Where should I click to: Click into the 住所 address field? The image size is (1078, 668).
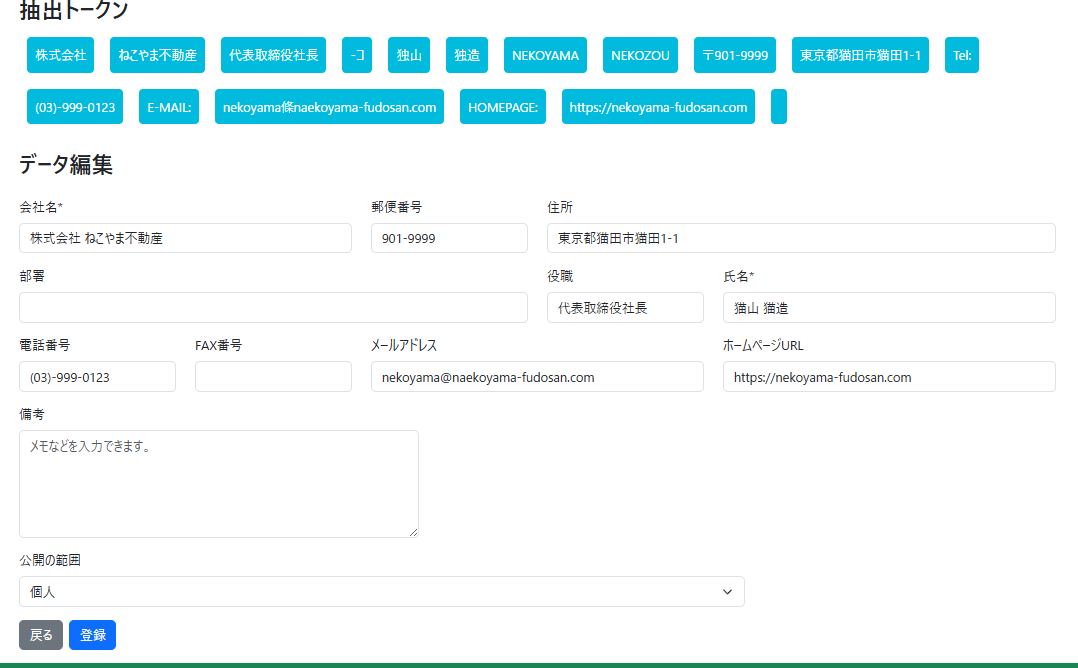pyautogui.click(x=800, y=238)
